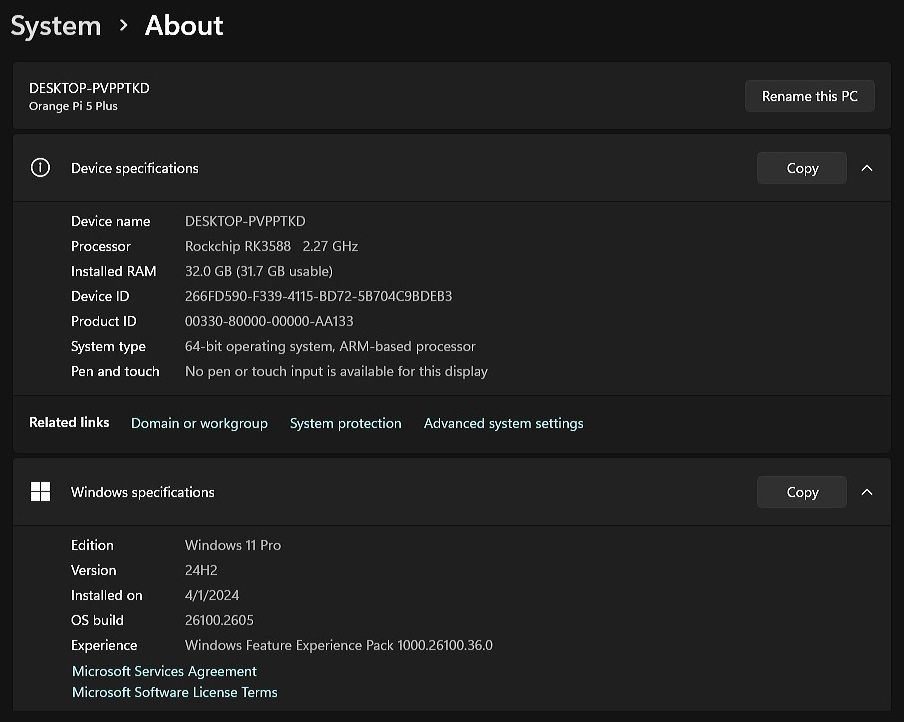Collapse the Device specifications section

866,168
